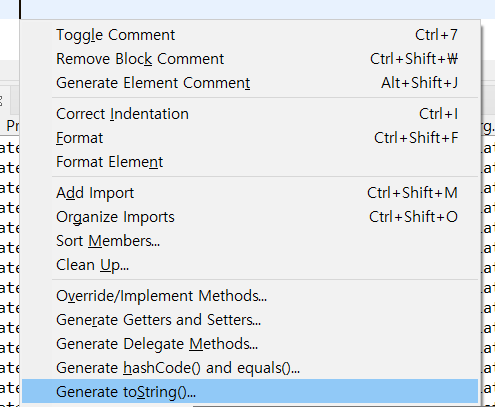Screen dimensions: 495x407
Task: Select Add Import menu item
Action: coord(250,193)
